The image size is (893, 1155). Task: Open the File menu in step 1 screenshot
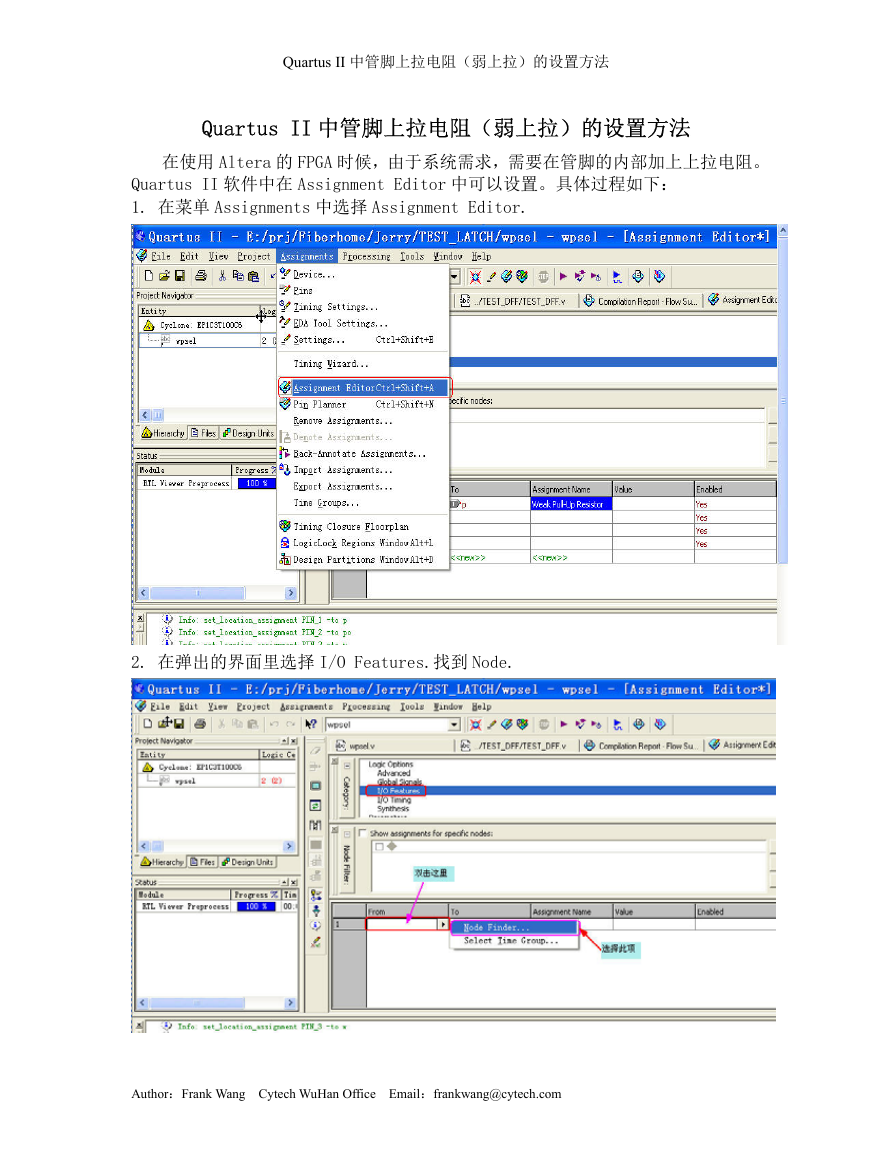coord(161,256)
